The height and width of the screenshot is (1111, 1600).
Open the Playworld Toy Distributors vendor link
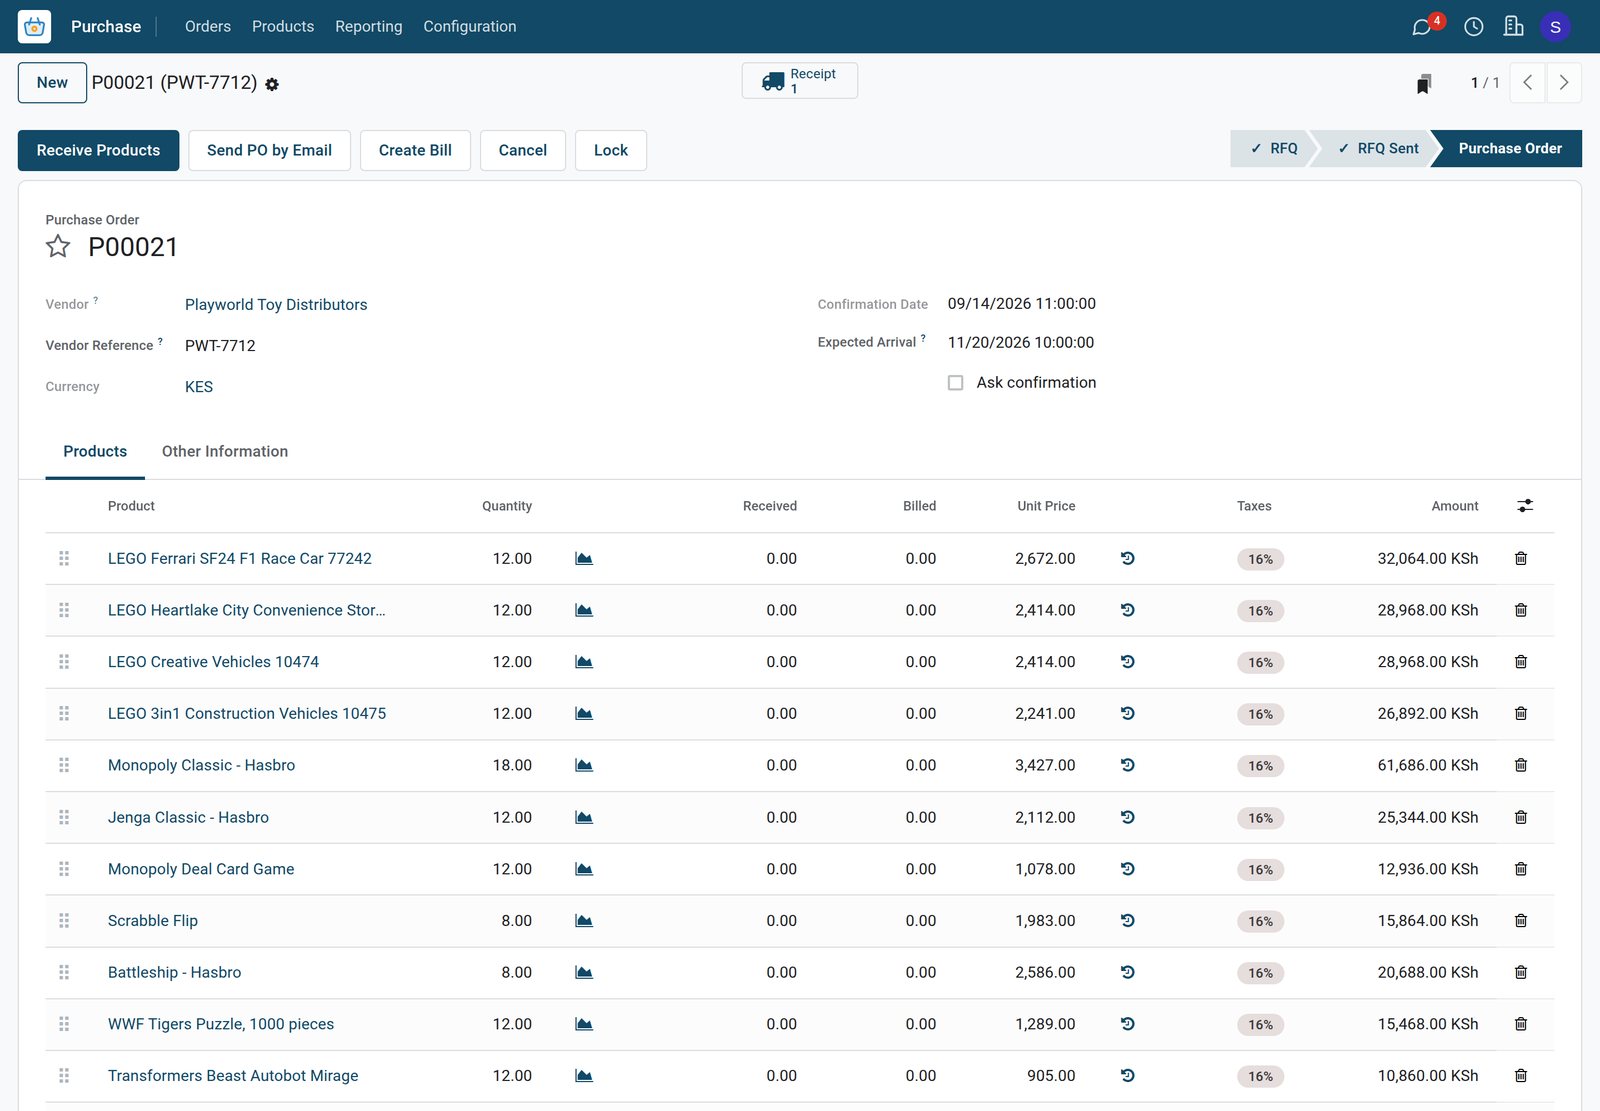click(x=276, y=305)
